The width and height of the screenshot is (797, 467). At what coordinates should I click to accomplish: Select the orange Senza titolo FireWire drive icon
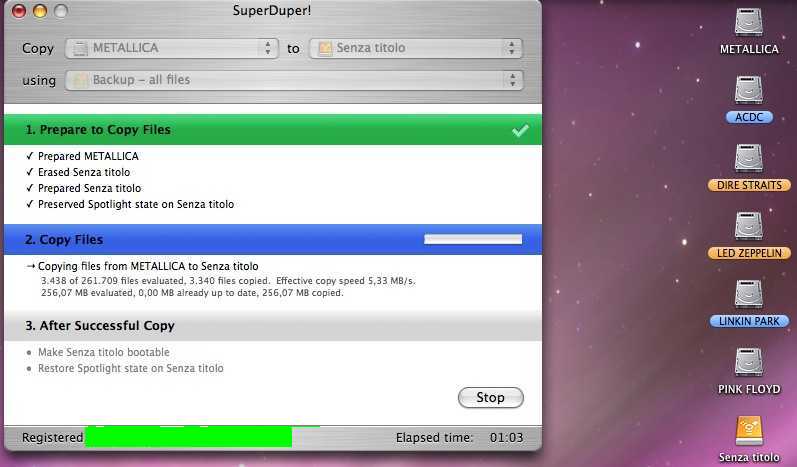(x=749, y=431)
